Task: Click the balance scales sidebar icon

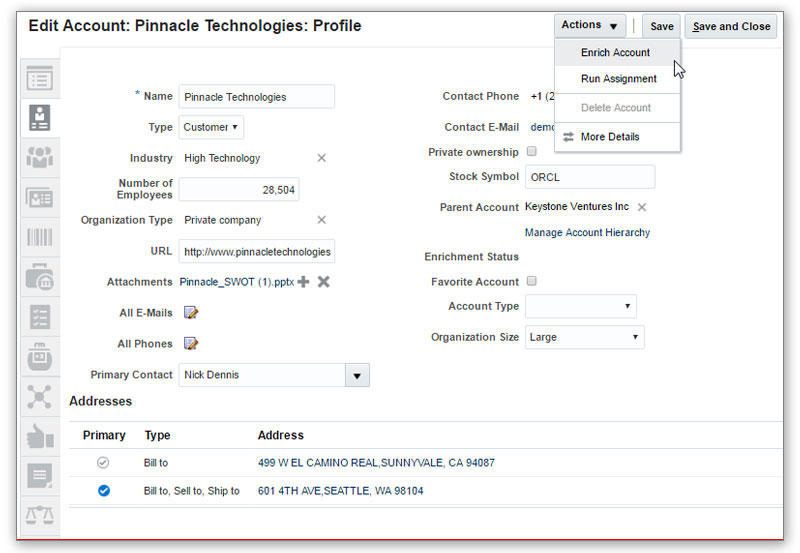Action: tap(38, 515)
